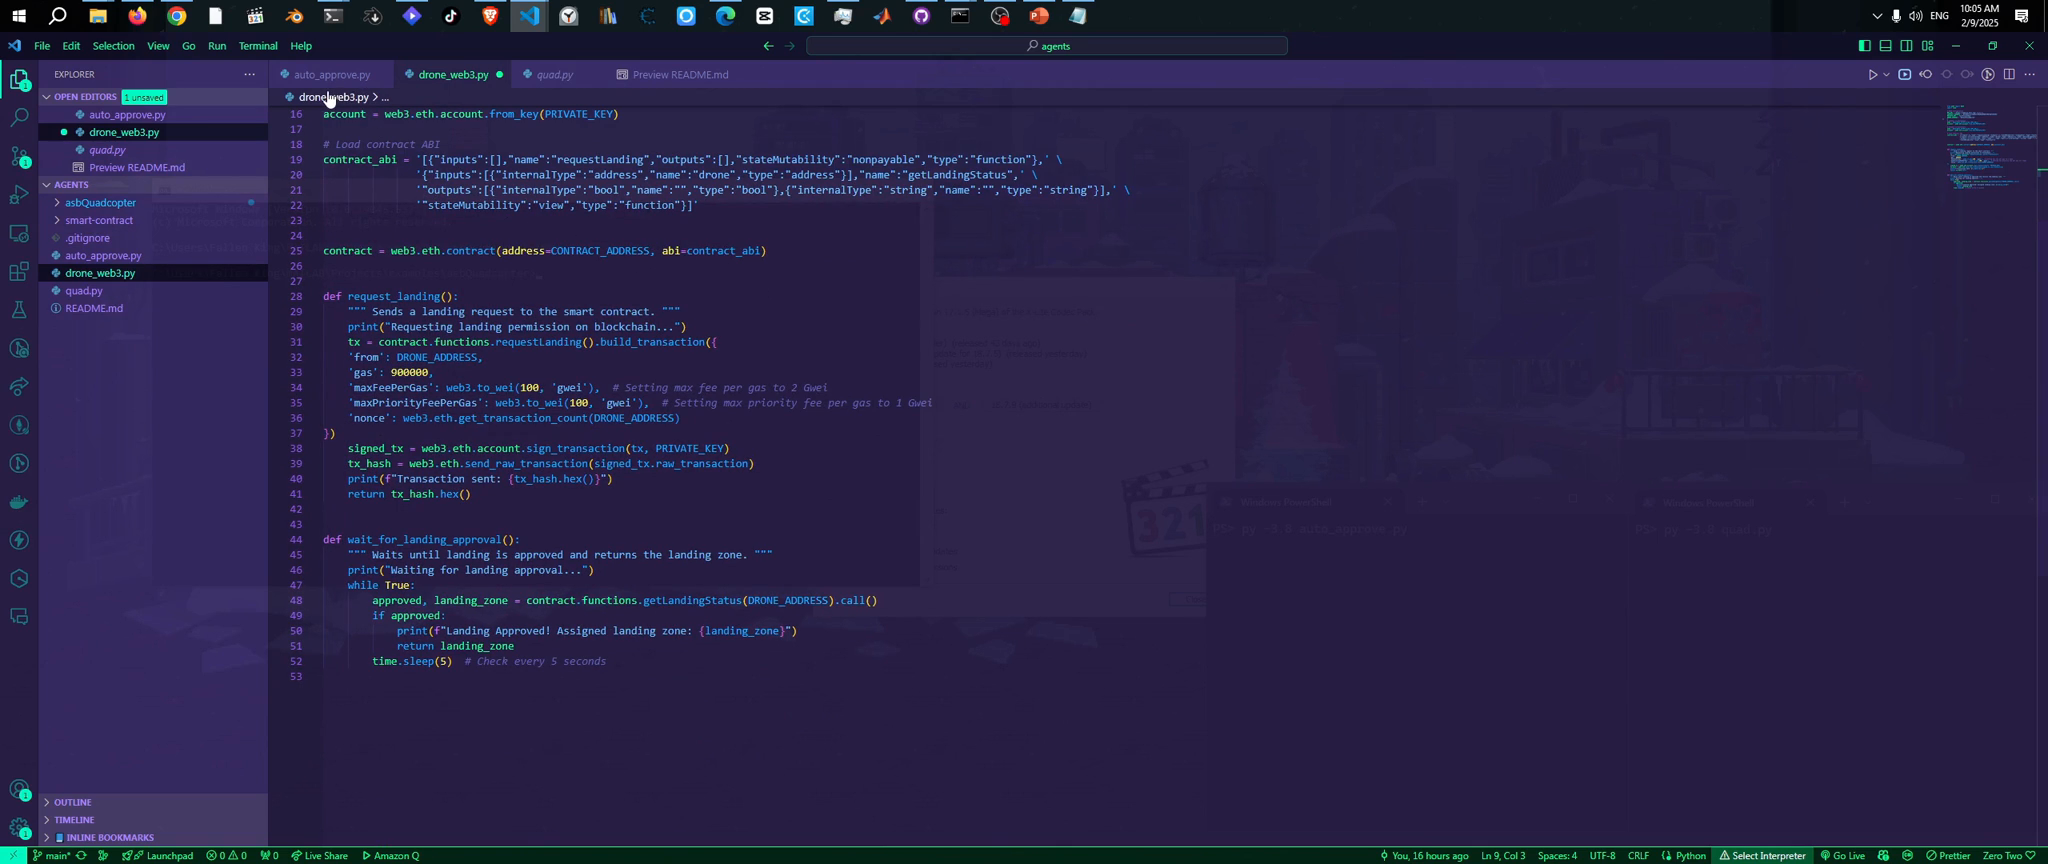Open Source Control view in activity bar

pos(19,156)
